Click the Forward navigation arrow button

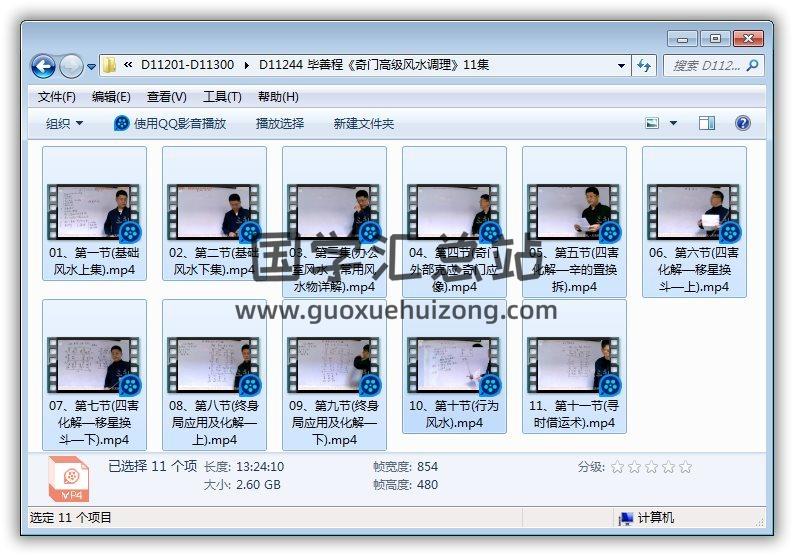click(x=71, y=66)
